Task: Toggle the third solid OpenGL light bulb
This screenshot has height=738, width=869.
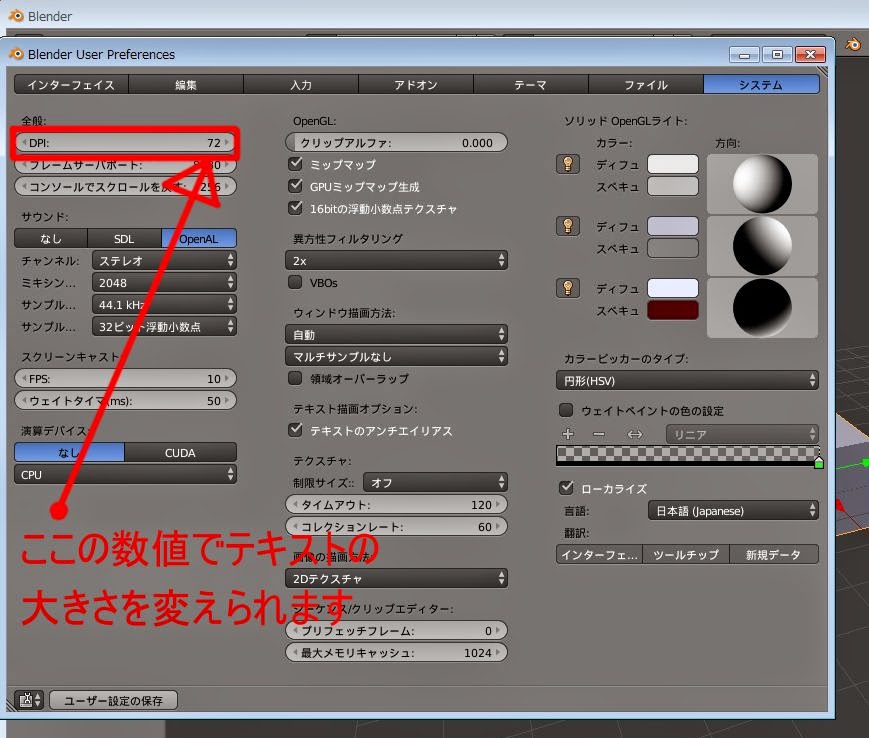Action: point(568,288)
